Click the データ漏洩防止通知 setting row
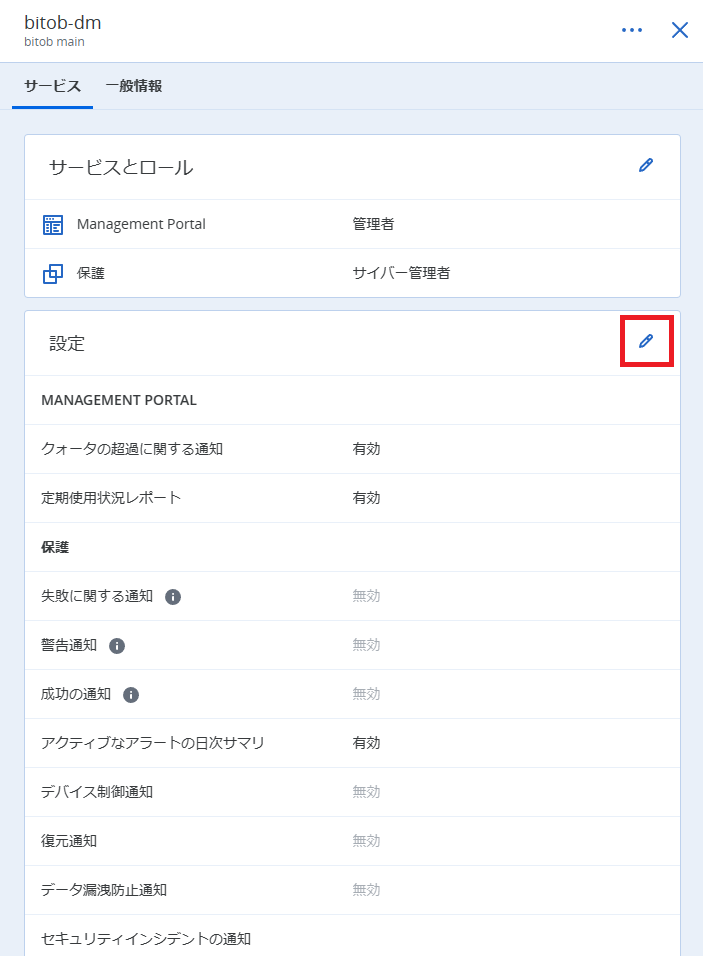The image size is (703, 956). click(x=352, y=890)
